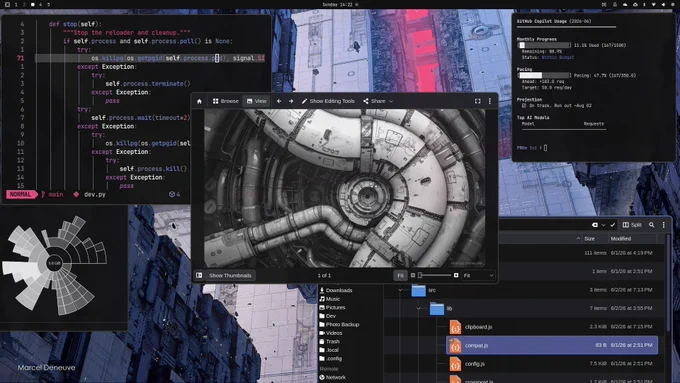Toggle the thumbnail sidebar panel icon

[199, 275]
